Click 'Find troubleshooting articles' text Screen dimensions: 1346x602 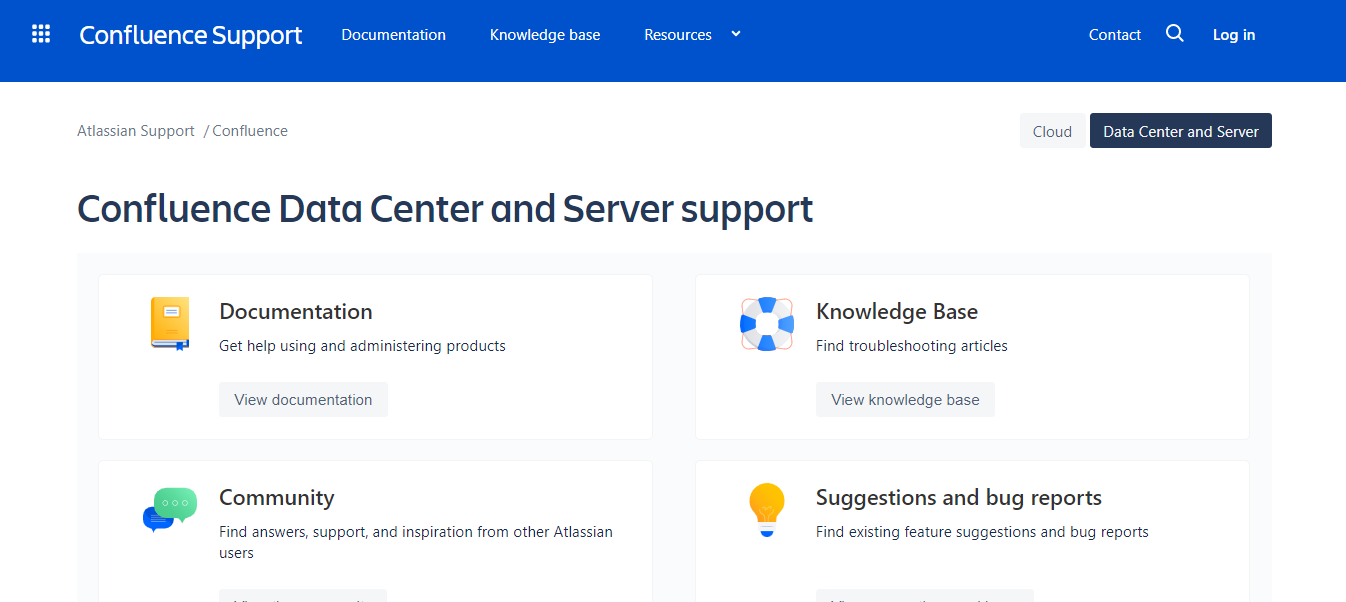point(912,346)
